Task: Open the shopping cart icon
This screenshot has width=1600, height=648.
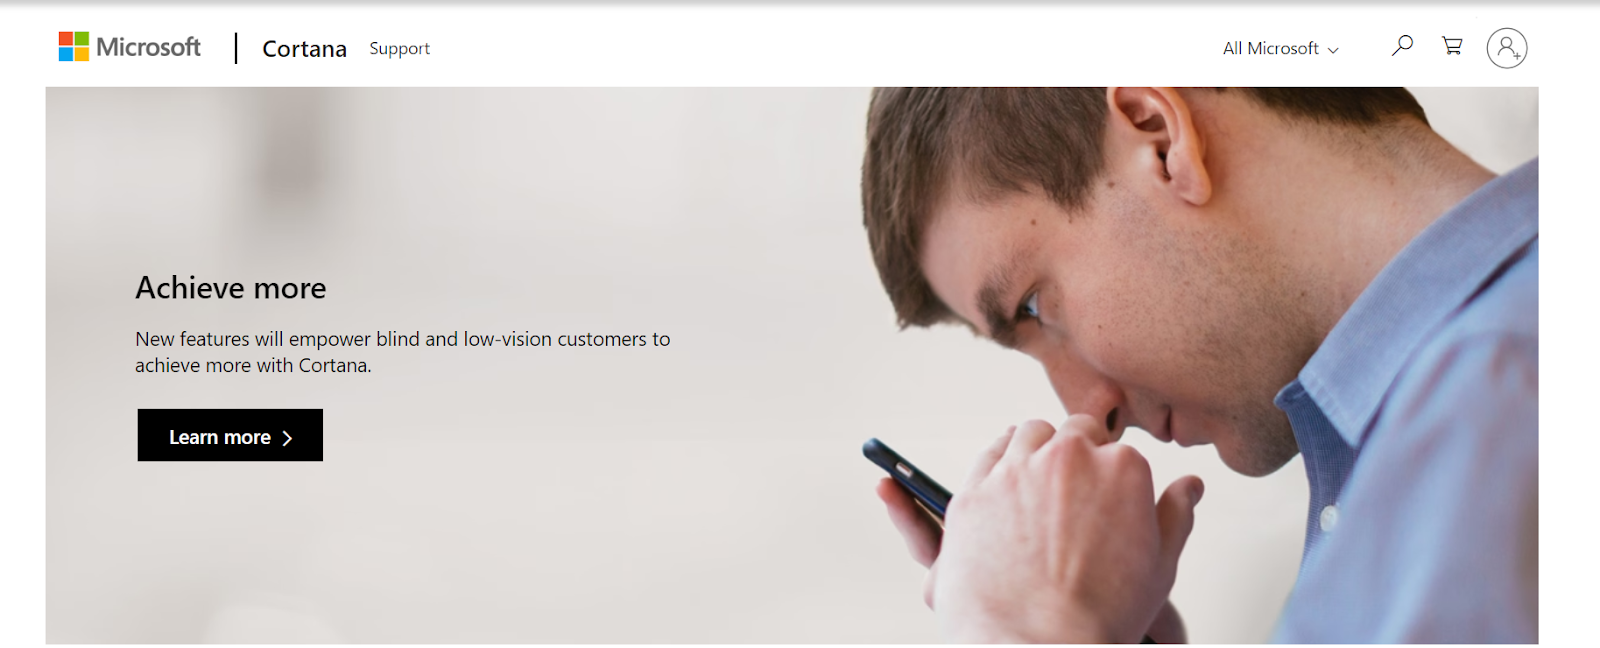Action: [x=1452, y=46]
